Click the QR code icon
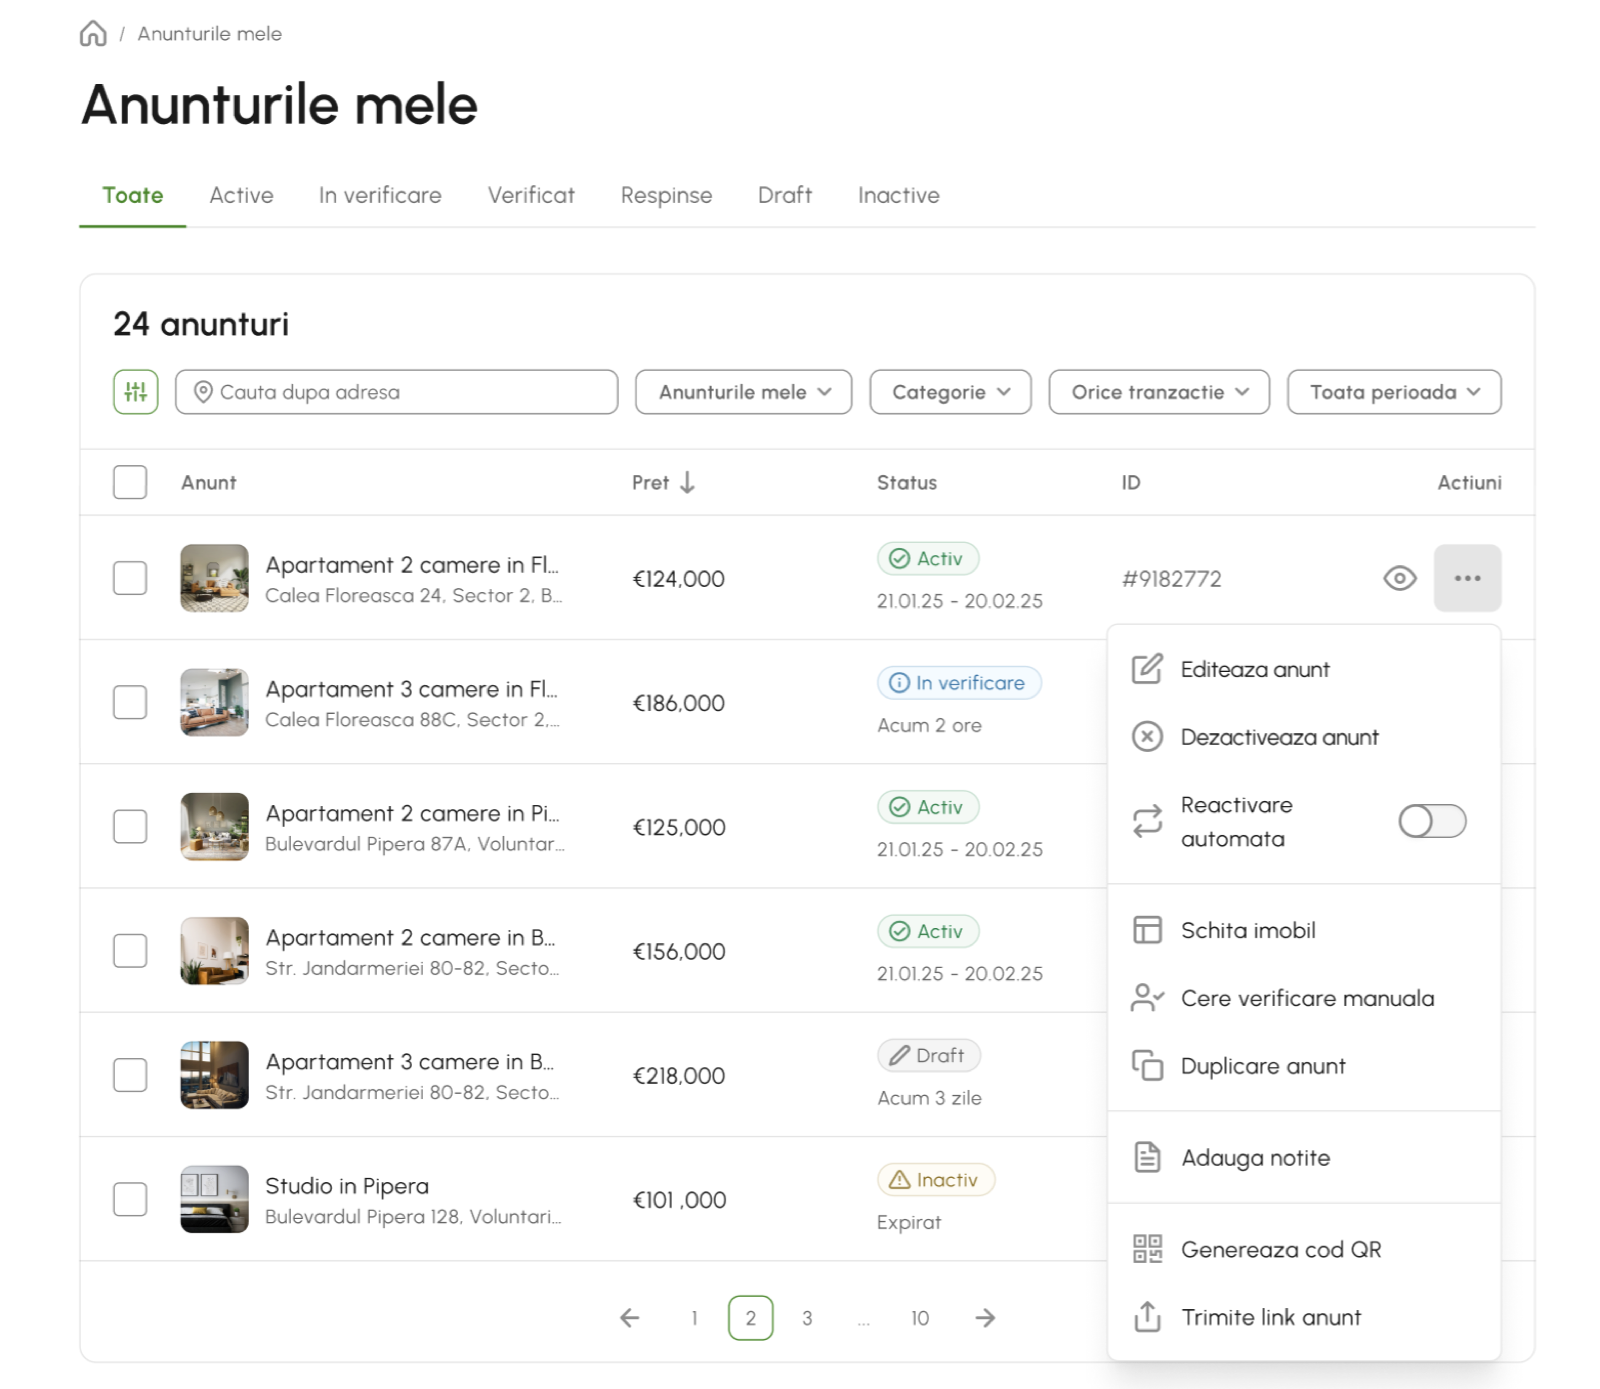This screenshot has height=1389, width=1600. (x=1147, y=1249)
